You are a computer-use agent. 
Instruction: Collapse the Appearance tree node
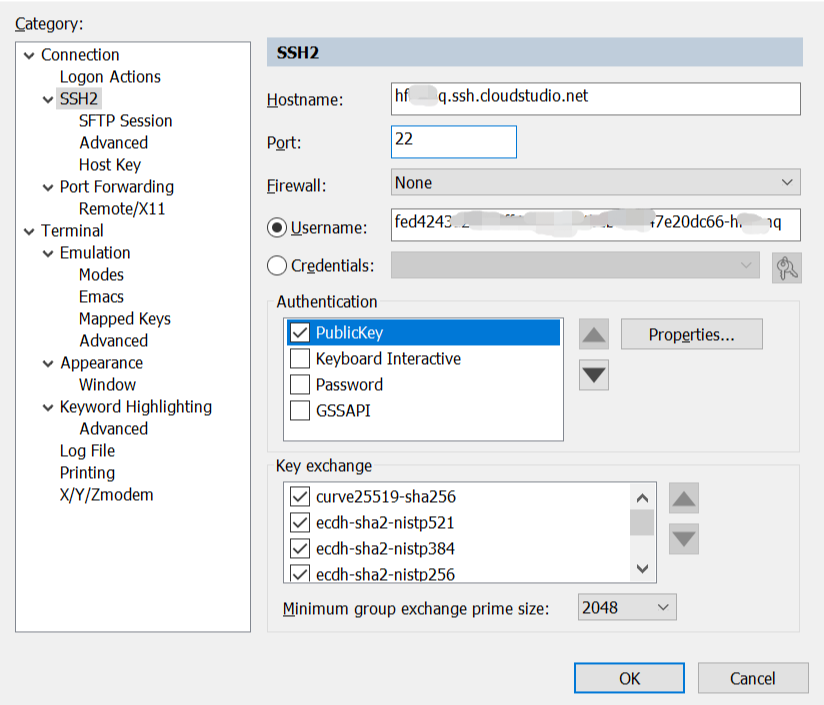(48, 364)
